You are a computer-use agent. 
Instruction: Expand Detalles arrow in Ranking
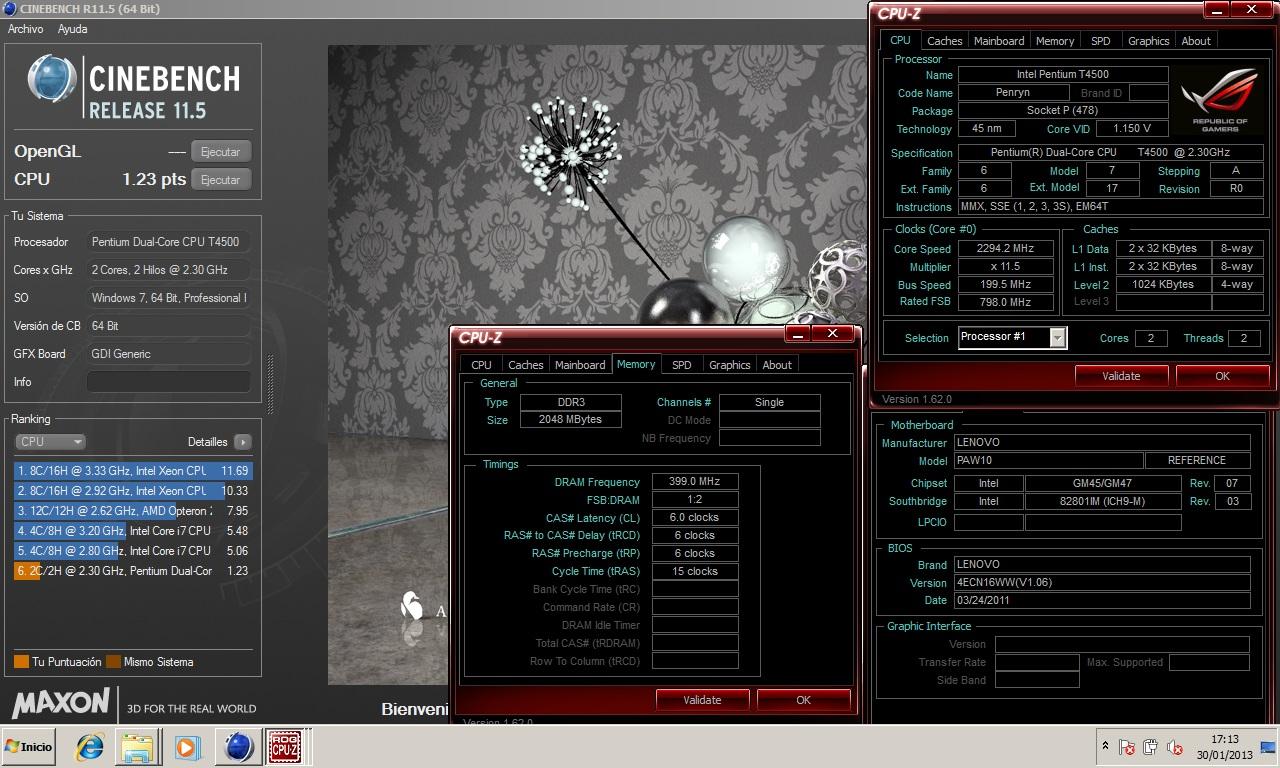point(242,441)
